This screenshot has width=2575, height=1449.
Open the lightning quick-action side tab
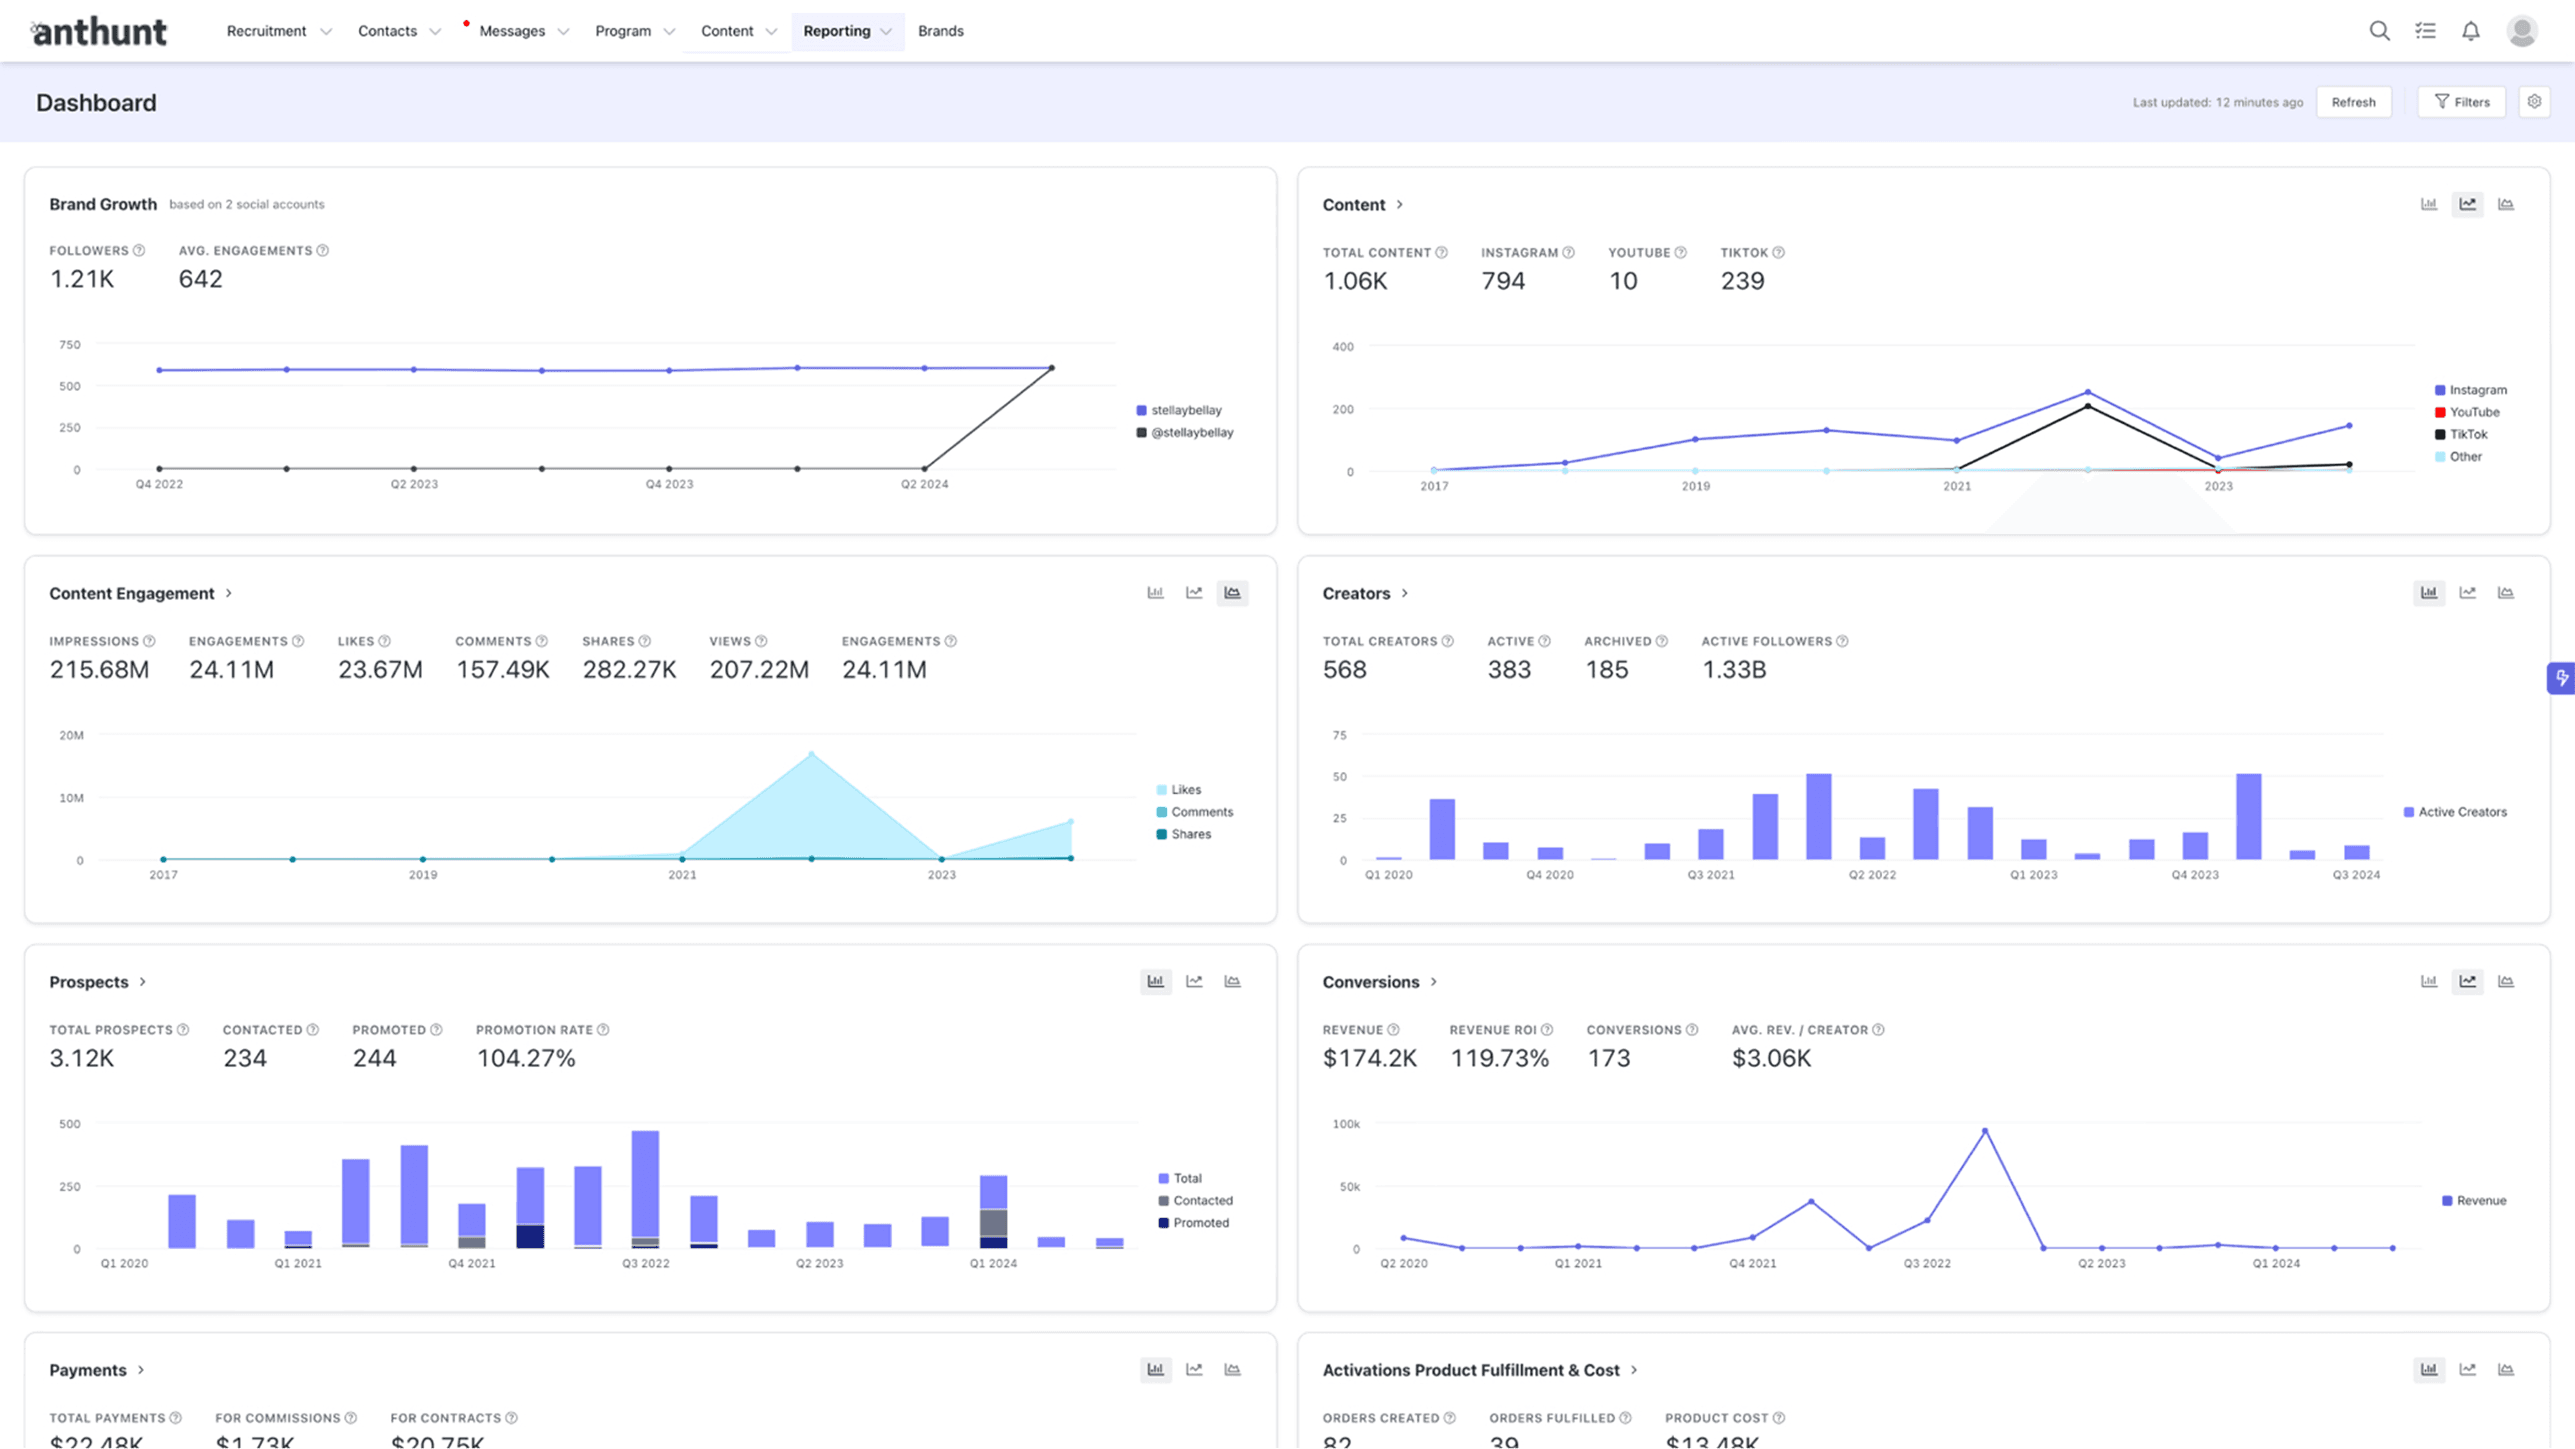(x=2561, y=678)
